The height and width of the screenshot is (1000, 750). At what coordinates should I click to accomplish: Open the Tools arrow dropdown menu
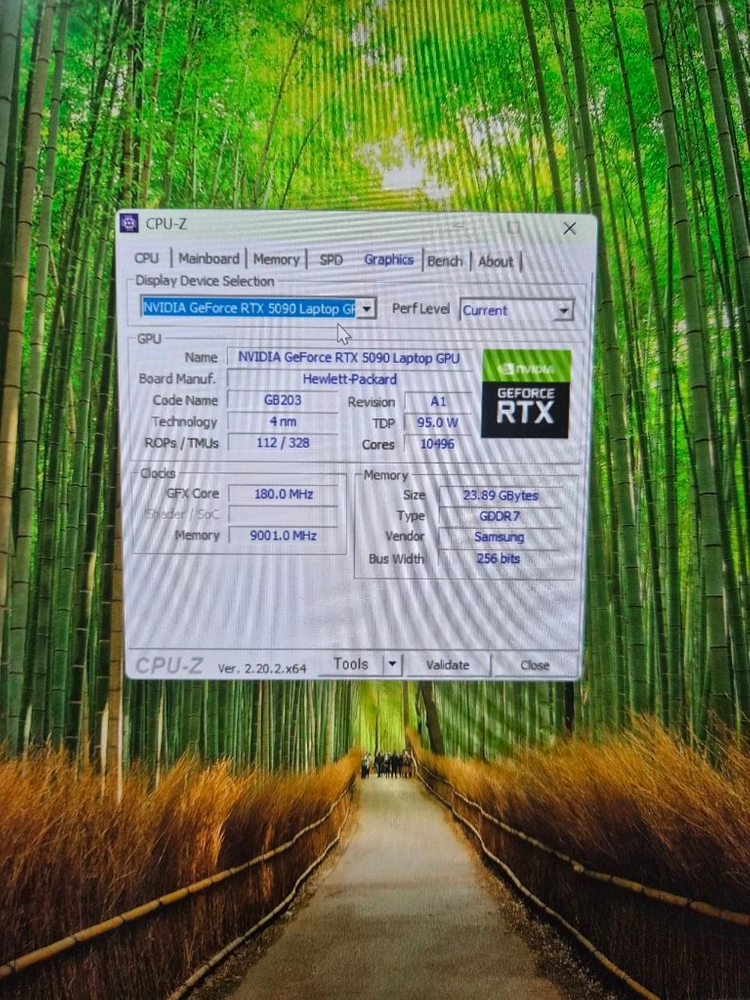[x=392, y=664]
